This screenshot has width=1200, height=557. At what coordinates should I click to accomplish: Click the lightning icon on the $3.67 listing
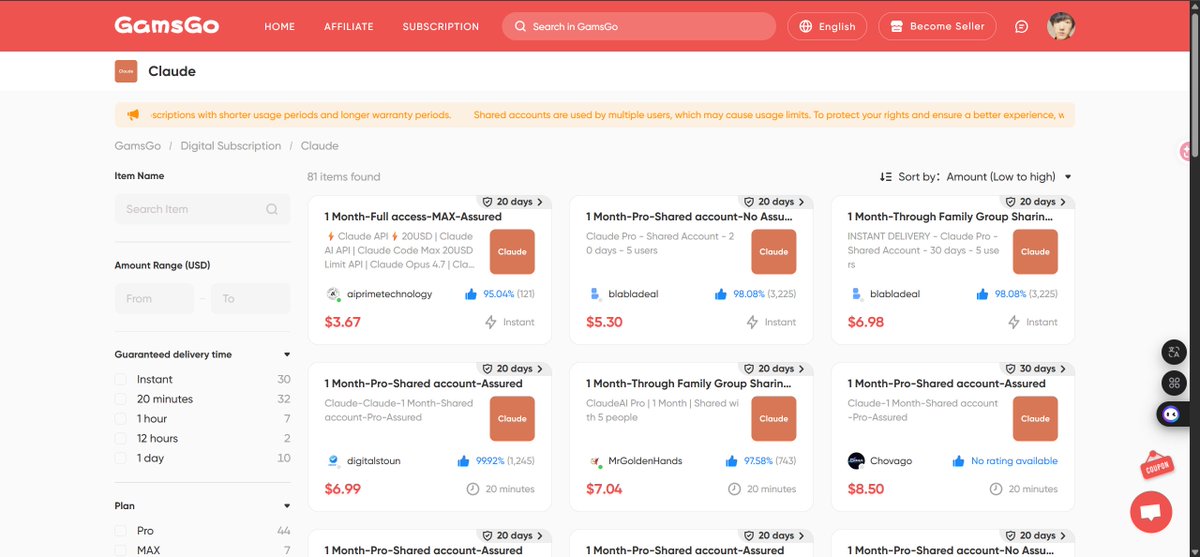[491, 322]
